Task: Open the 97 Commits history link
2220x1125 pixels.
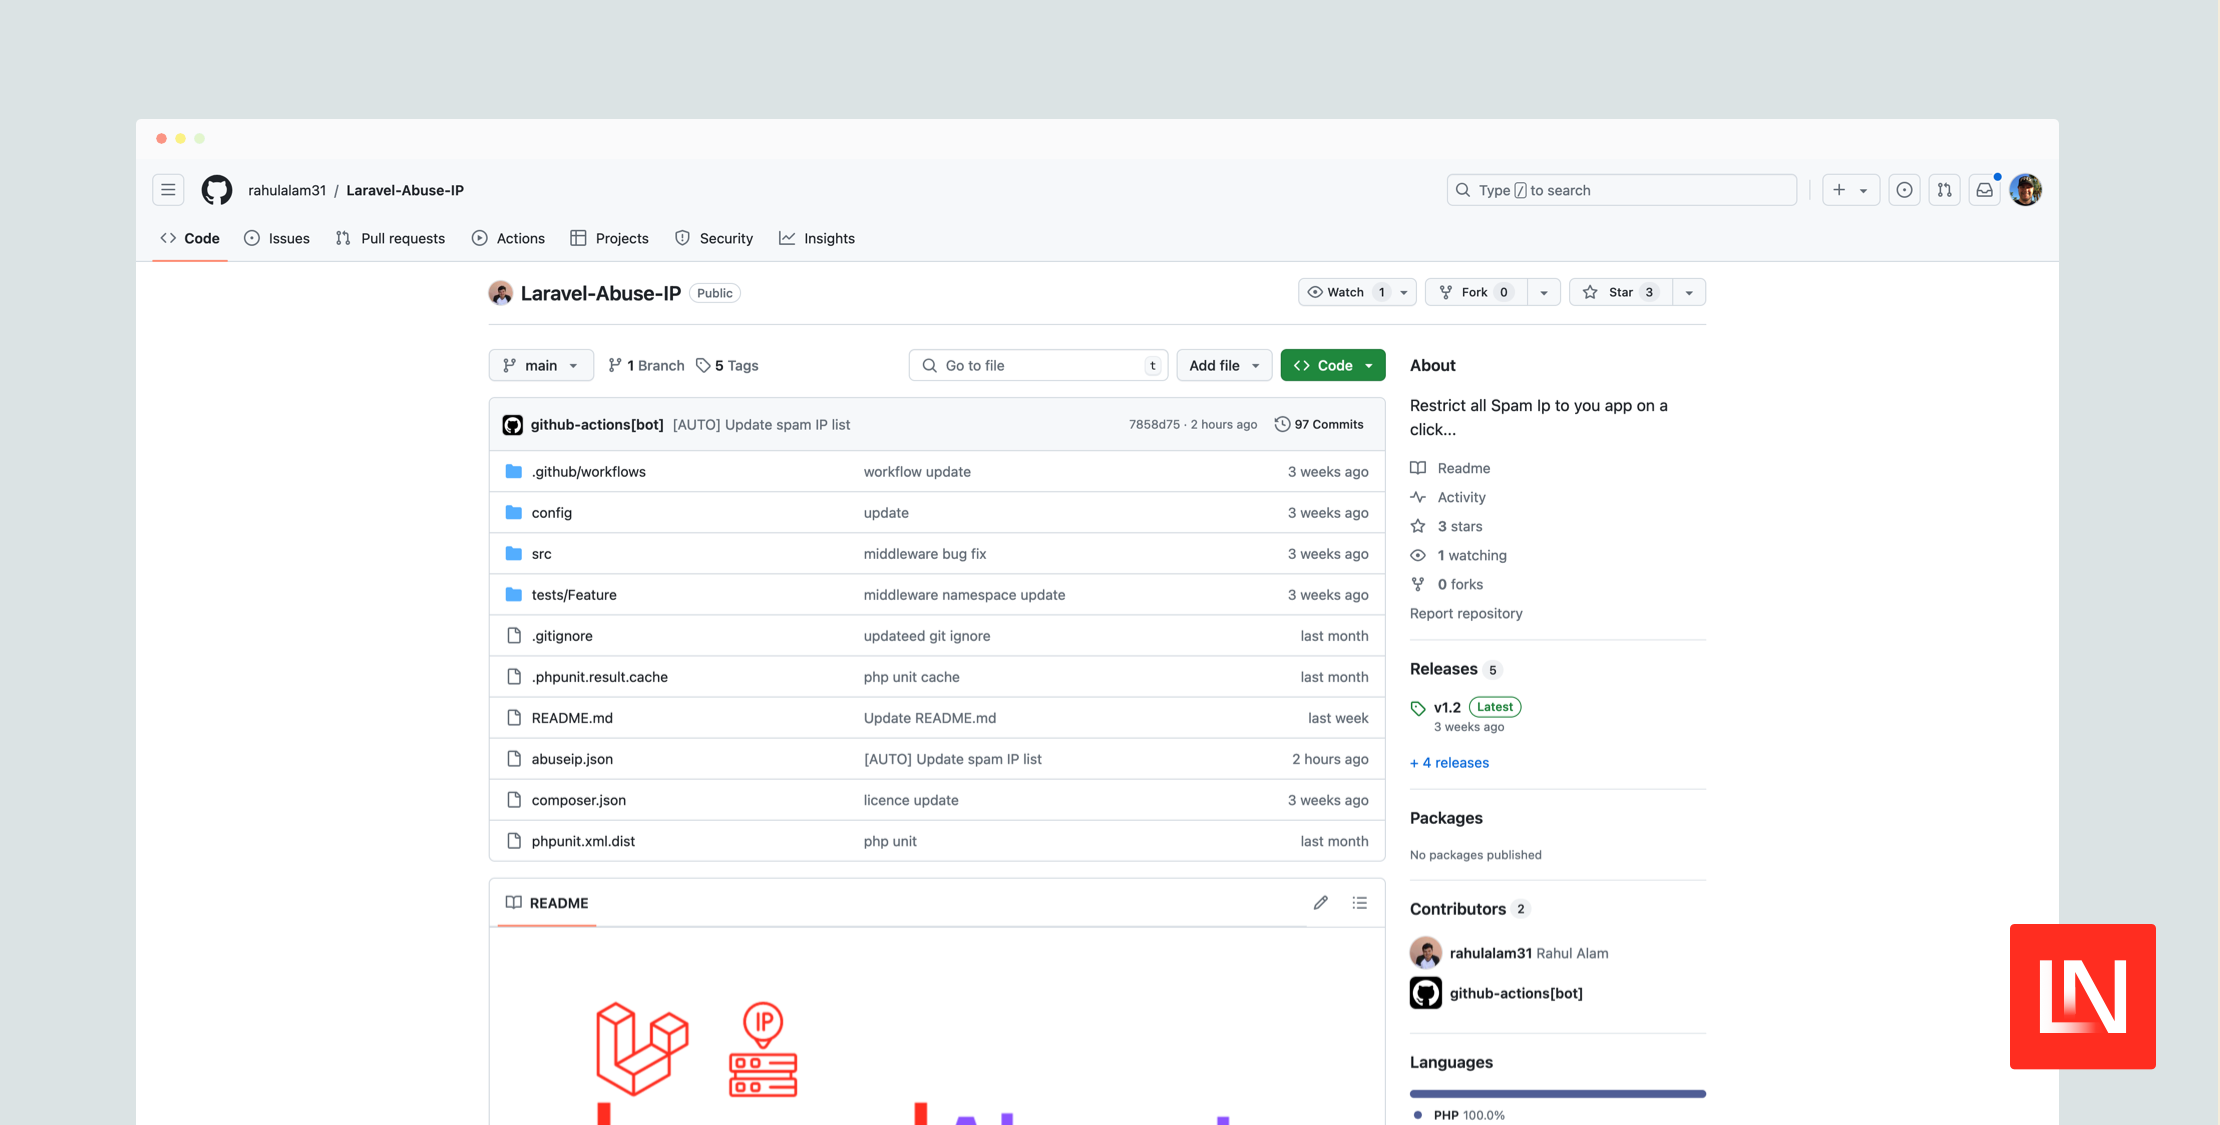Action: coord(1319,425)
